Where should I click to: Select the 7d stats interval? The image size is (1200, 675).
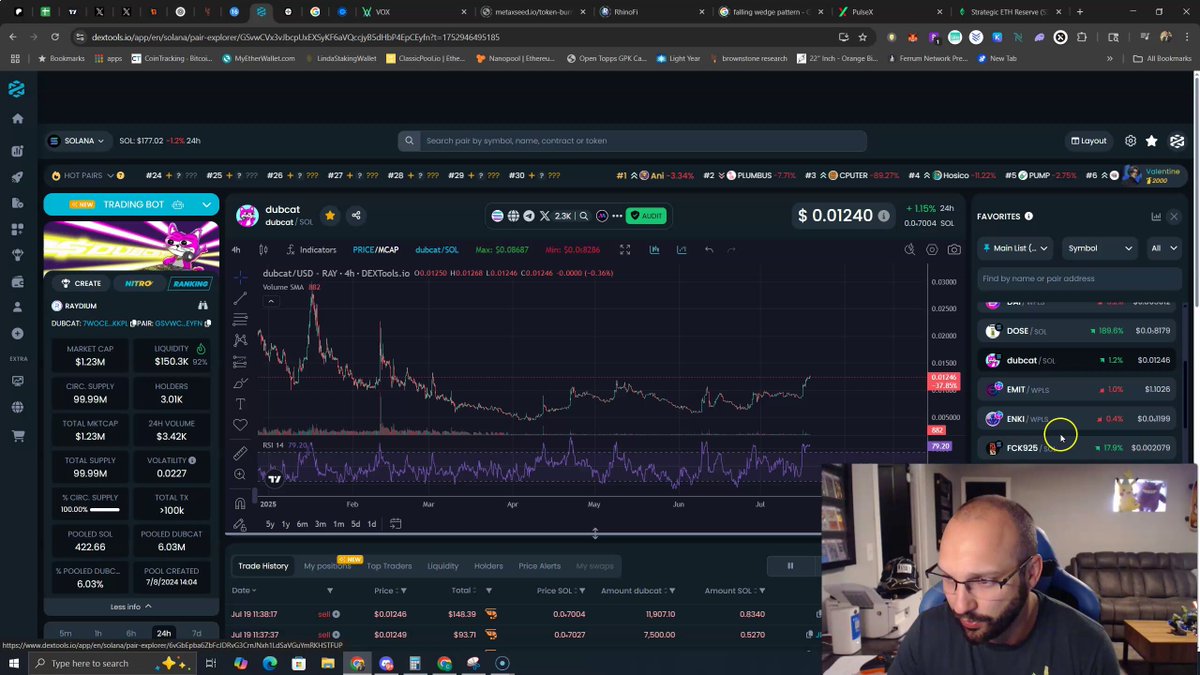(x=197, y=633)
